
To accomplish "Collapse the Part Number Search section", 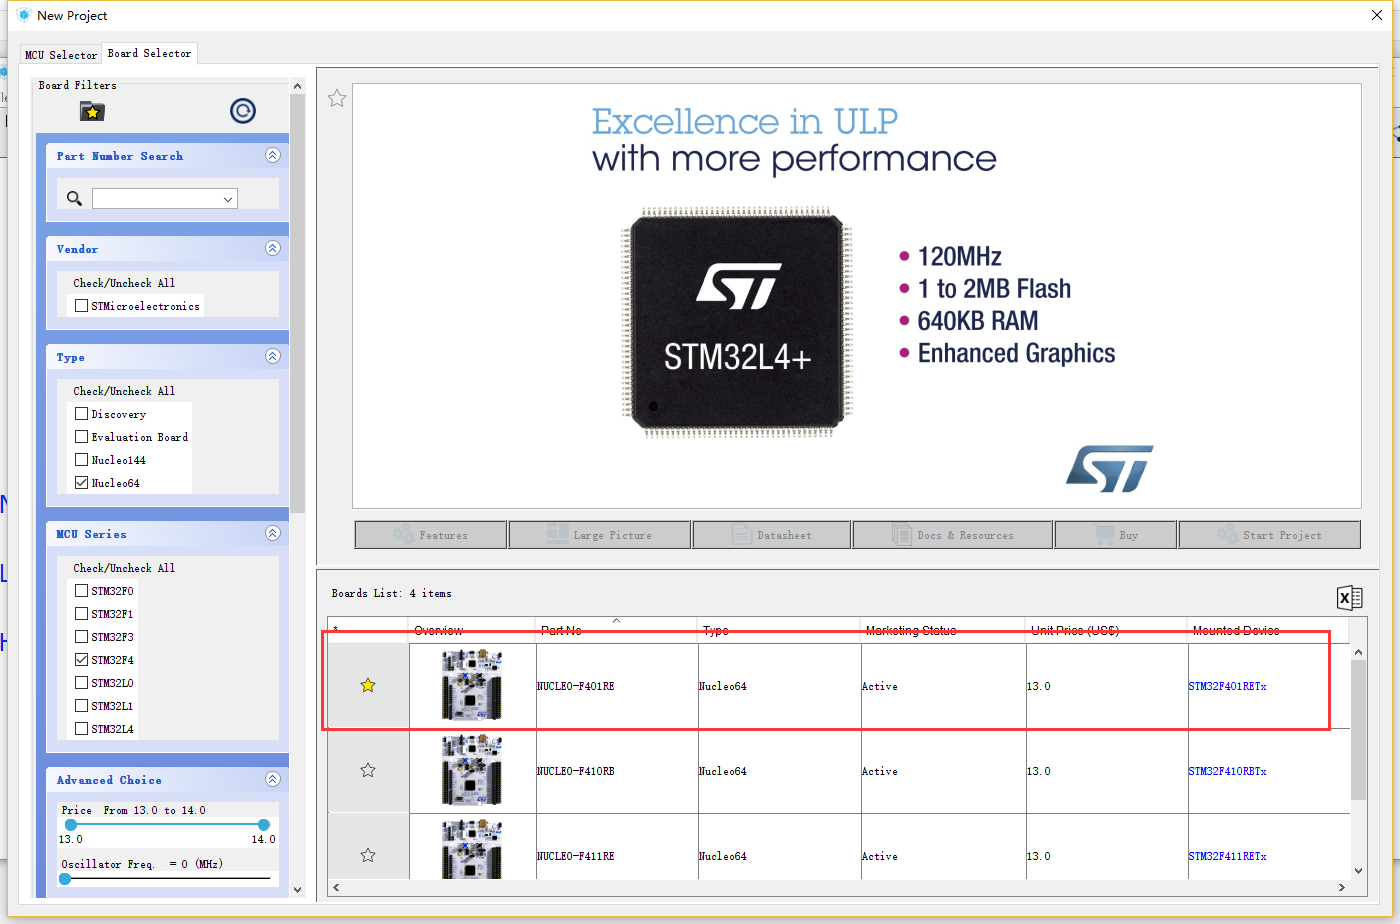I will [x=273, y=155].
